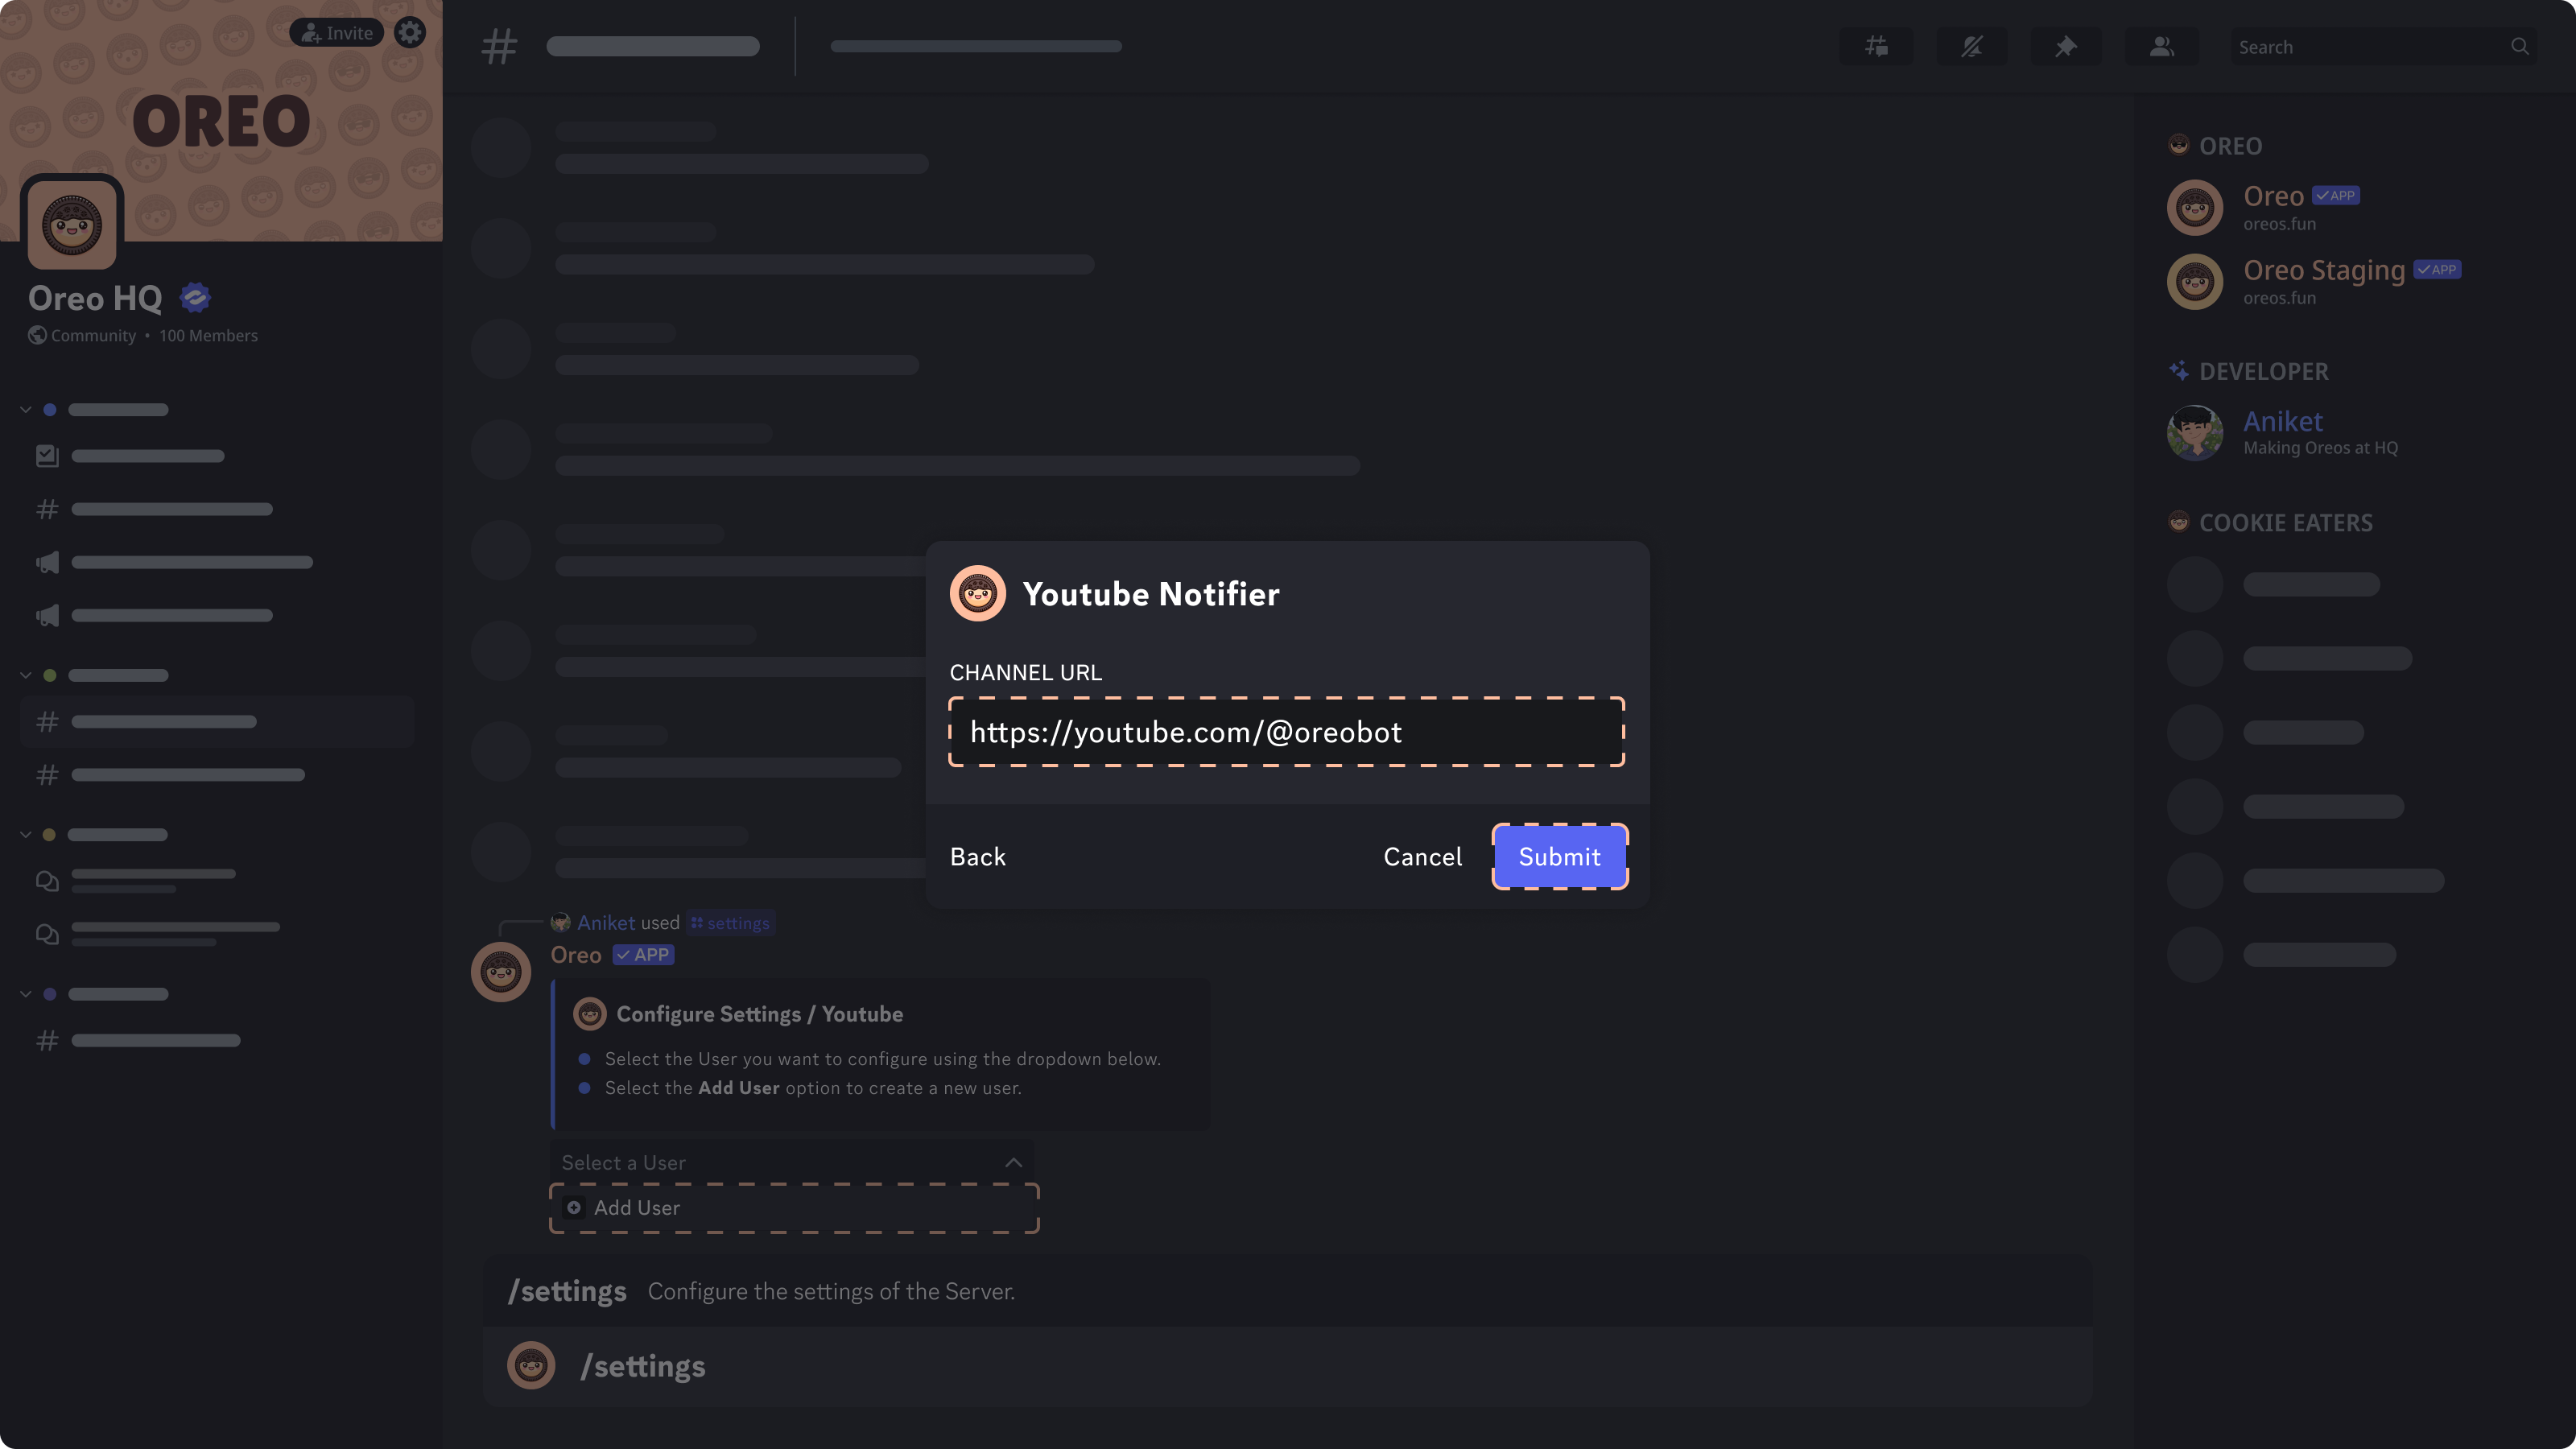This screenshot has width=2576, height=1449.
Task: Submit the Youtube Notifier form
Action: click(x=1560, y=857)
